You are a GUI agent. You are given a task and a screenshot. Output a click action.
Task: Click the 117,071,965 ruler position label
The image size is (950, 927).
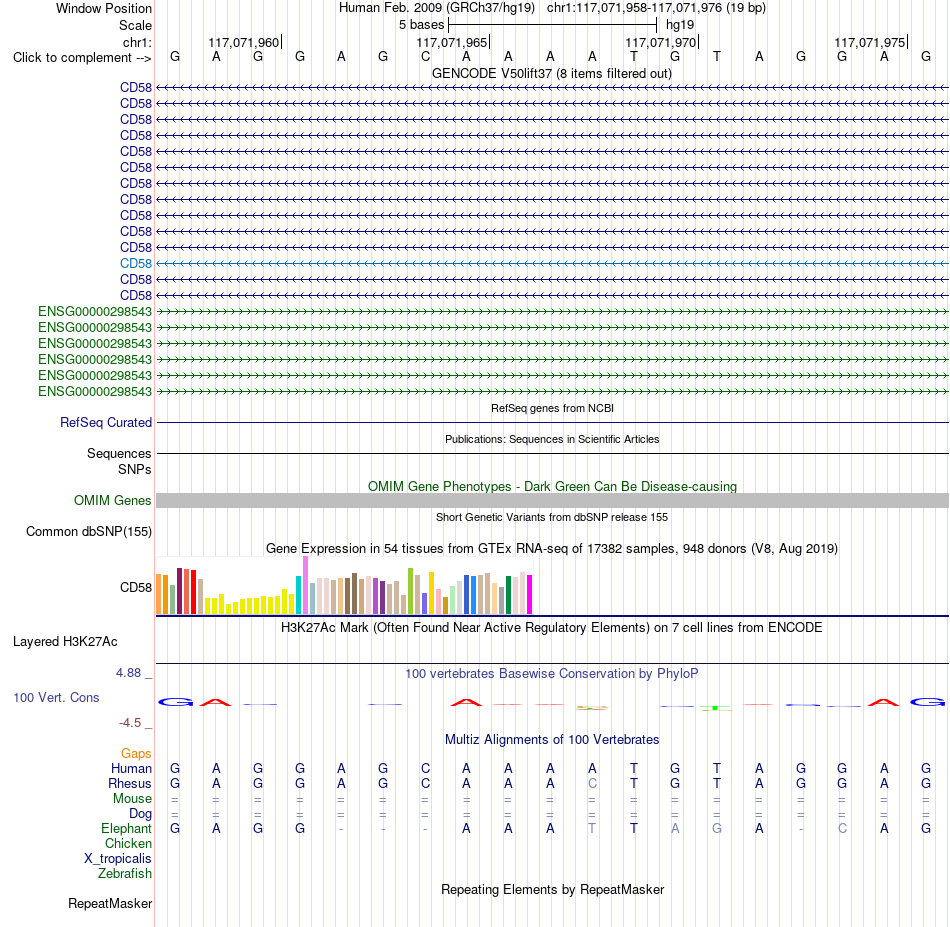451,42
